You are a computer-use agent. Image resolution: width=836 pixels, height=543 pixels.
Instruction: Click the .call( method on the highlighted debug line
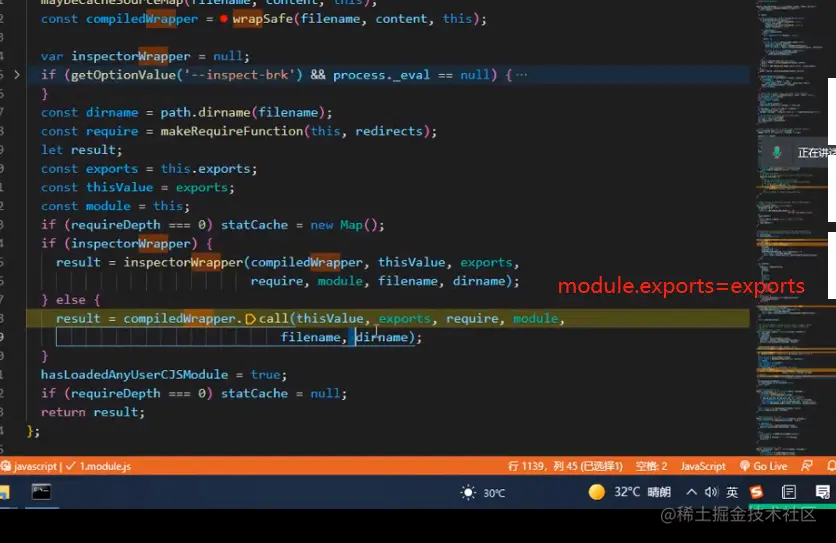click(275, 319)
